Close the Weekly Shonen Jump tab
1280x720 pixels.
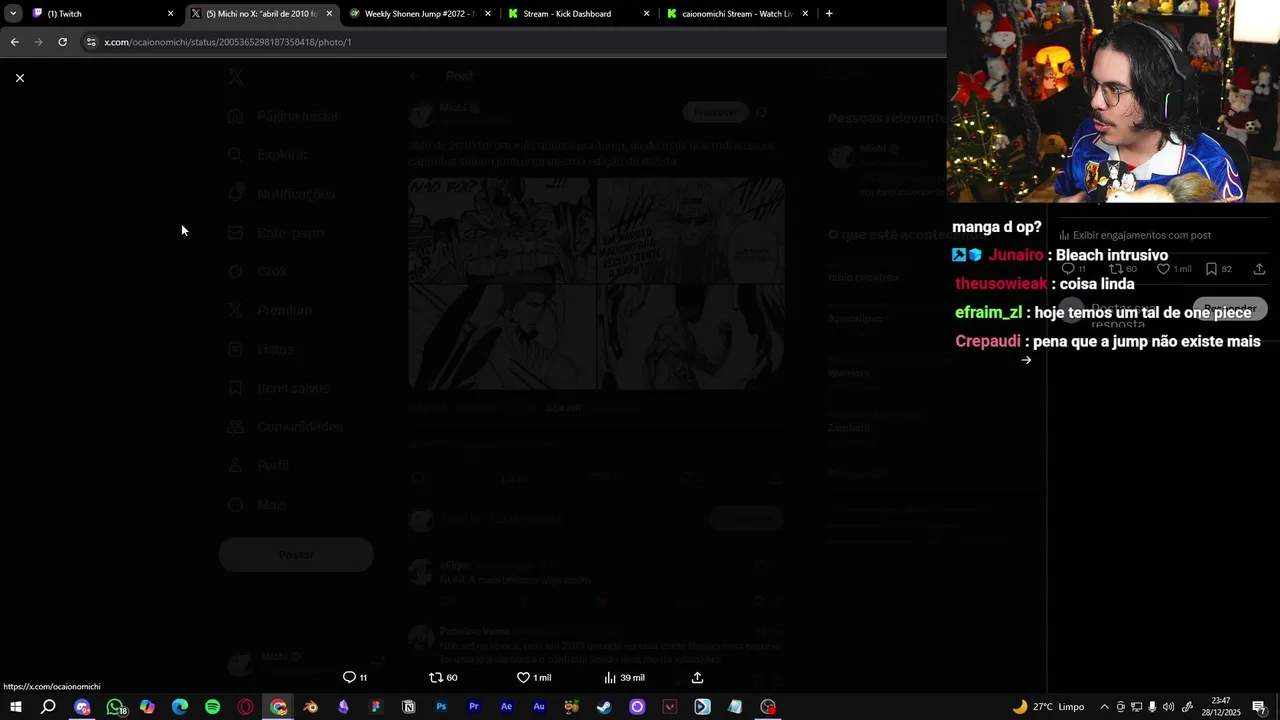coord(488,14)
